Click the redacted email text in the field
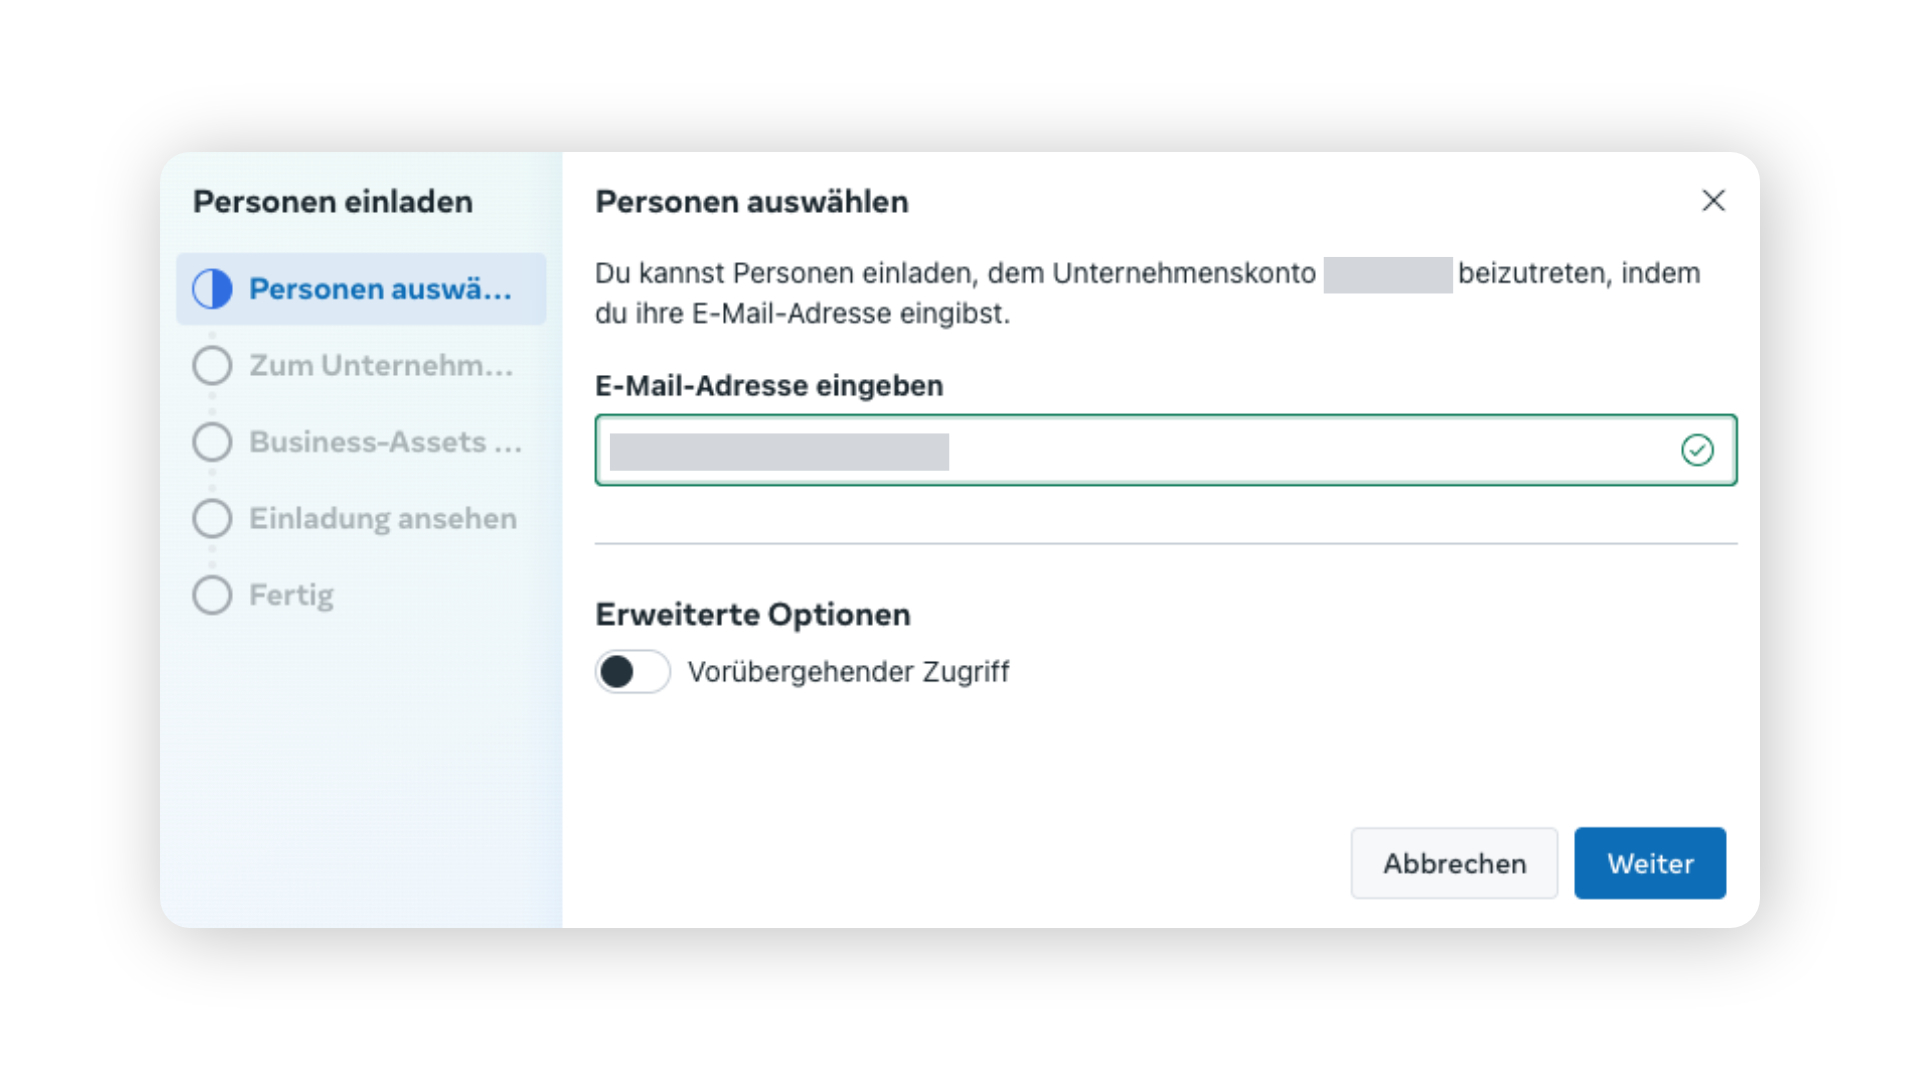Viewport: 1920px width, 1080px height. (x=779, y=452)
